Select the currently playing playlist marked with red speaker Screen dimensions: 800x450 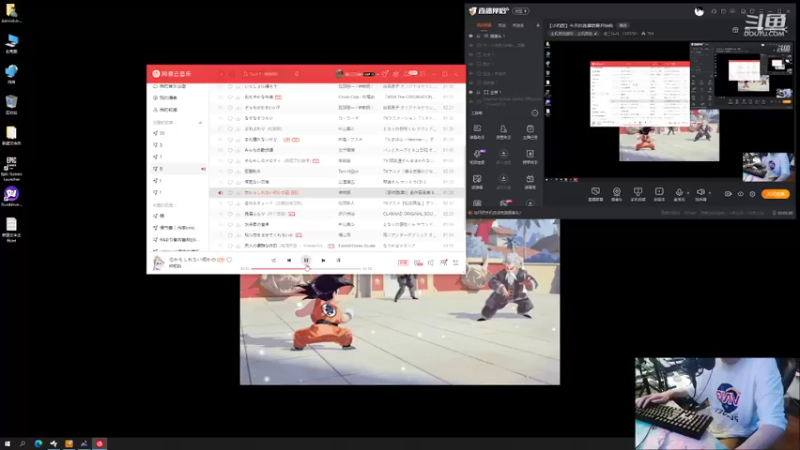coord(179,169)
